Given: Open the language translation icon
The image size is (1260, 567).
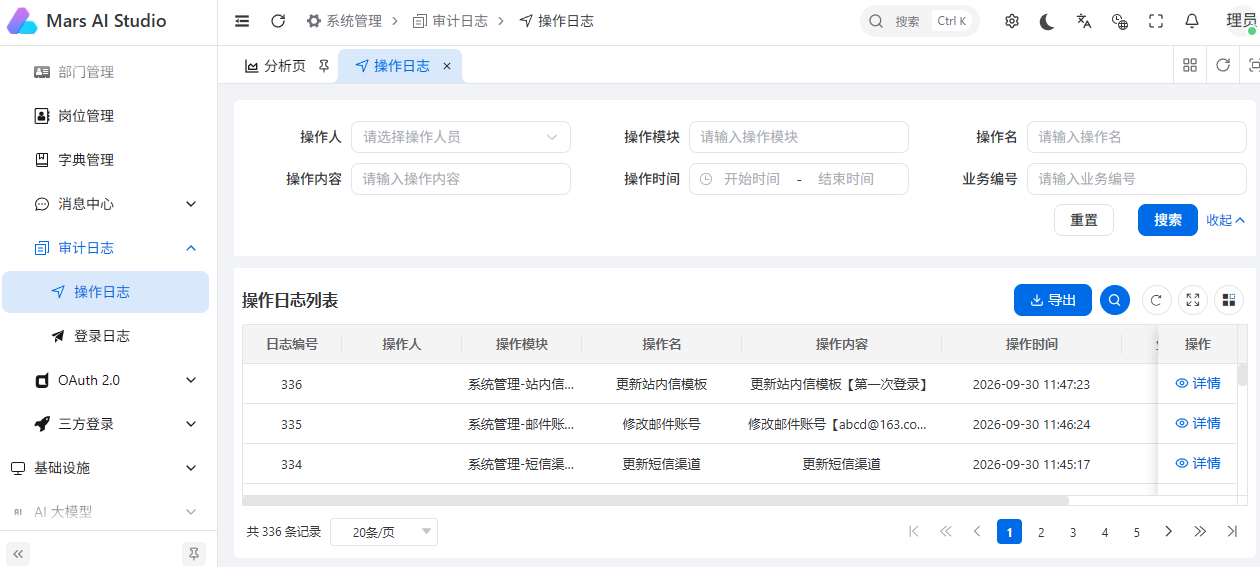Looking at the screenshot, I should coord(1084,21).
